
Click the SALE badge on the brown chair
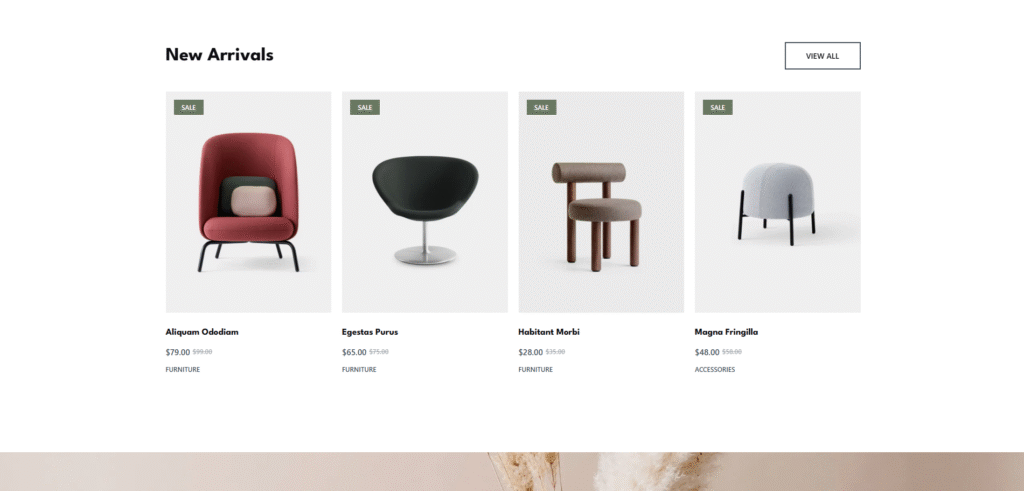click(541, 108)
